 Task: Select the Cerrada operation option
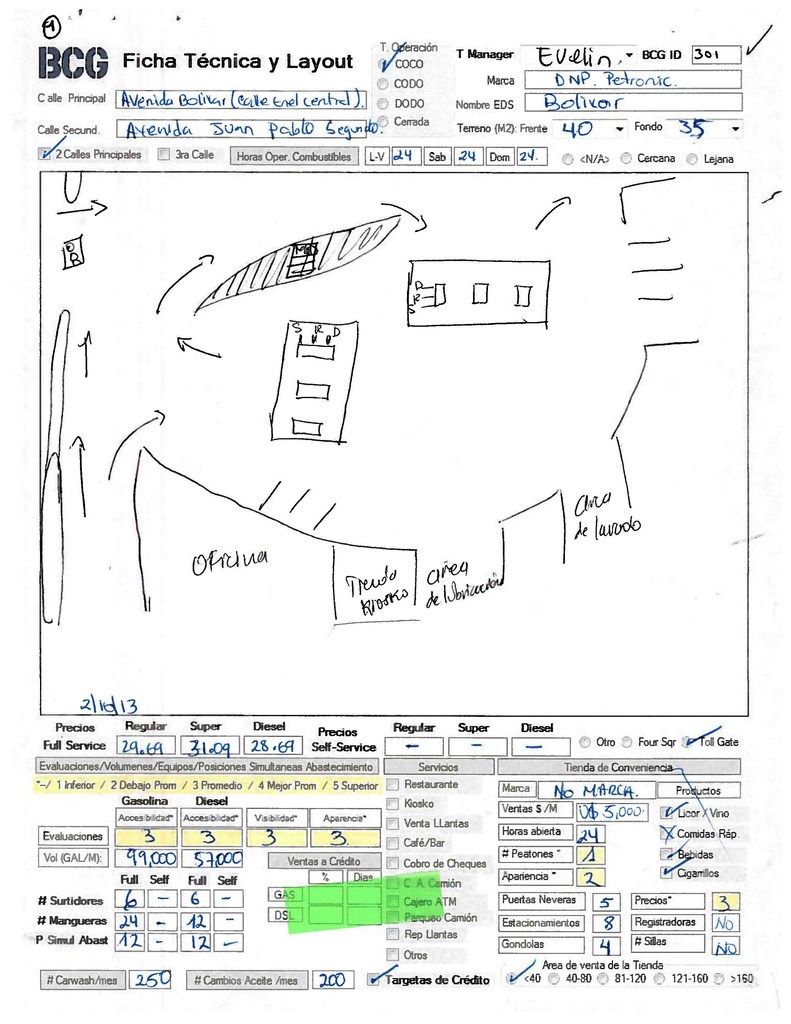[x=383, y=121]
